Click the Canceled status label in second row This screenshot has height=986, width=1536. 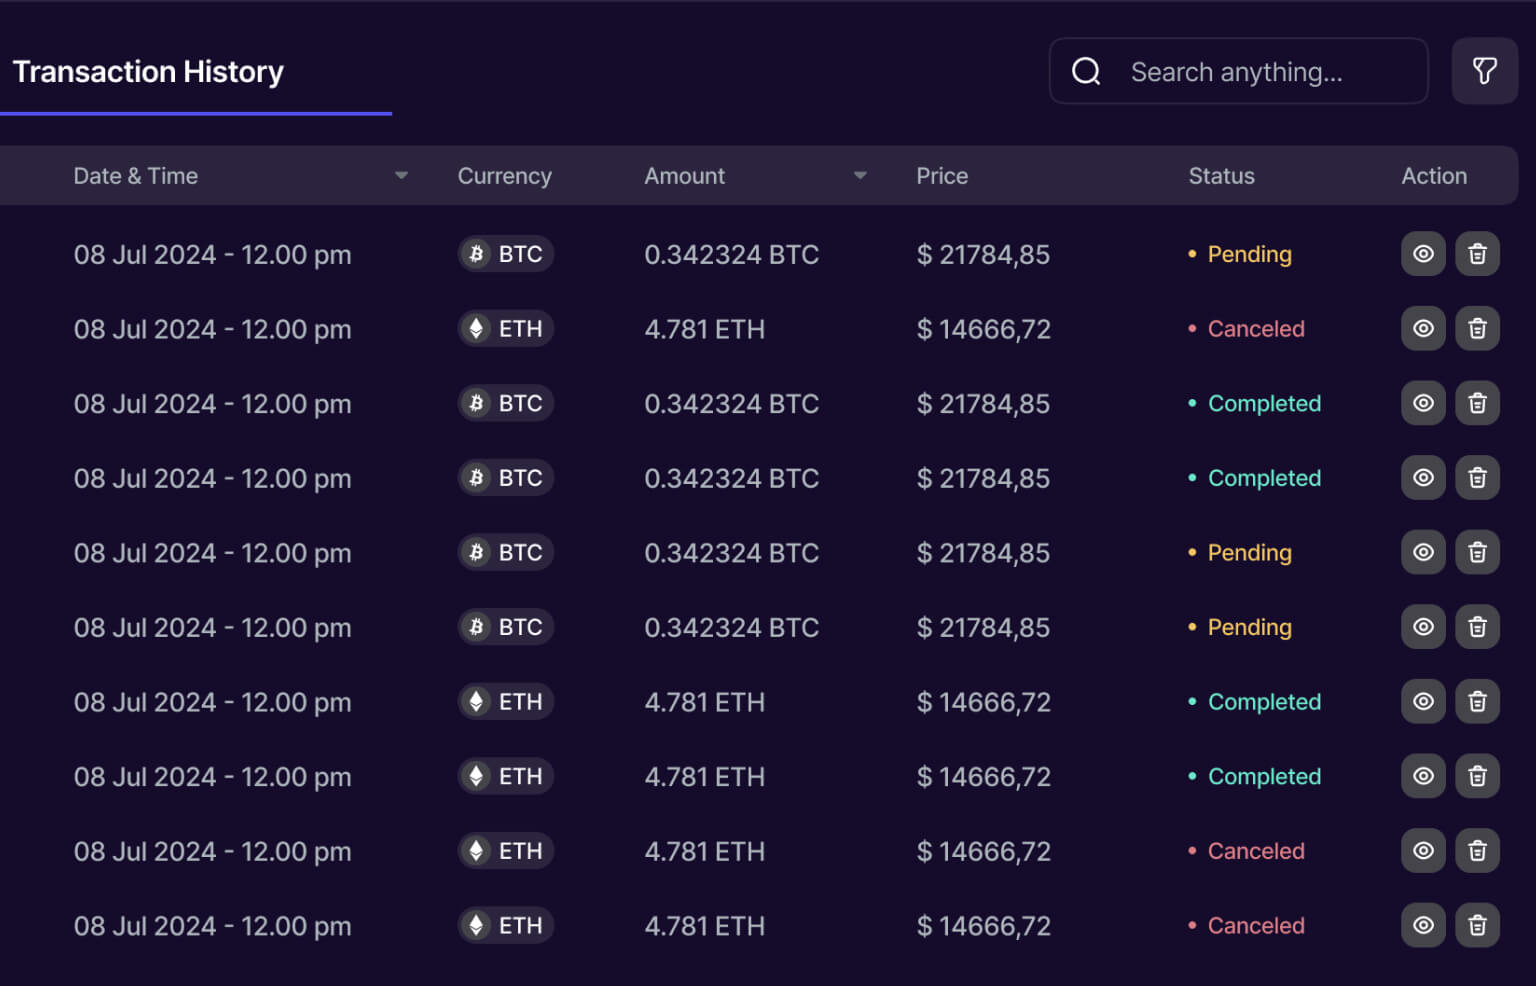point(1255,329)
